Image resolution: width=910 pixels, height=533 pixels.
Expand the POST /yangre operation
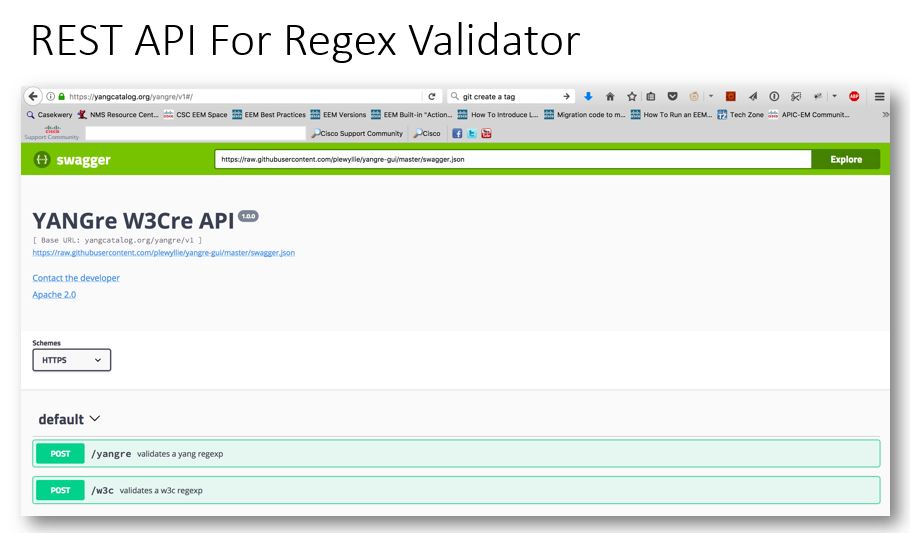tap(456, 453)
